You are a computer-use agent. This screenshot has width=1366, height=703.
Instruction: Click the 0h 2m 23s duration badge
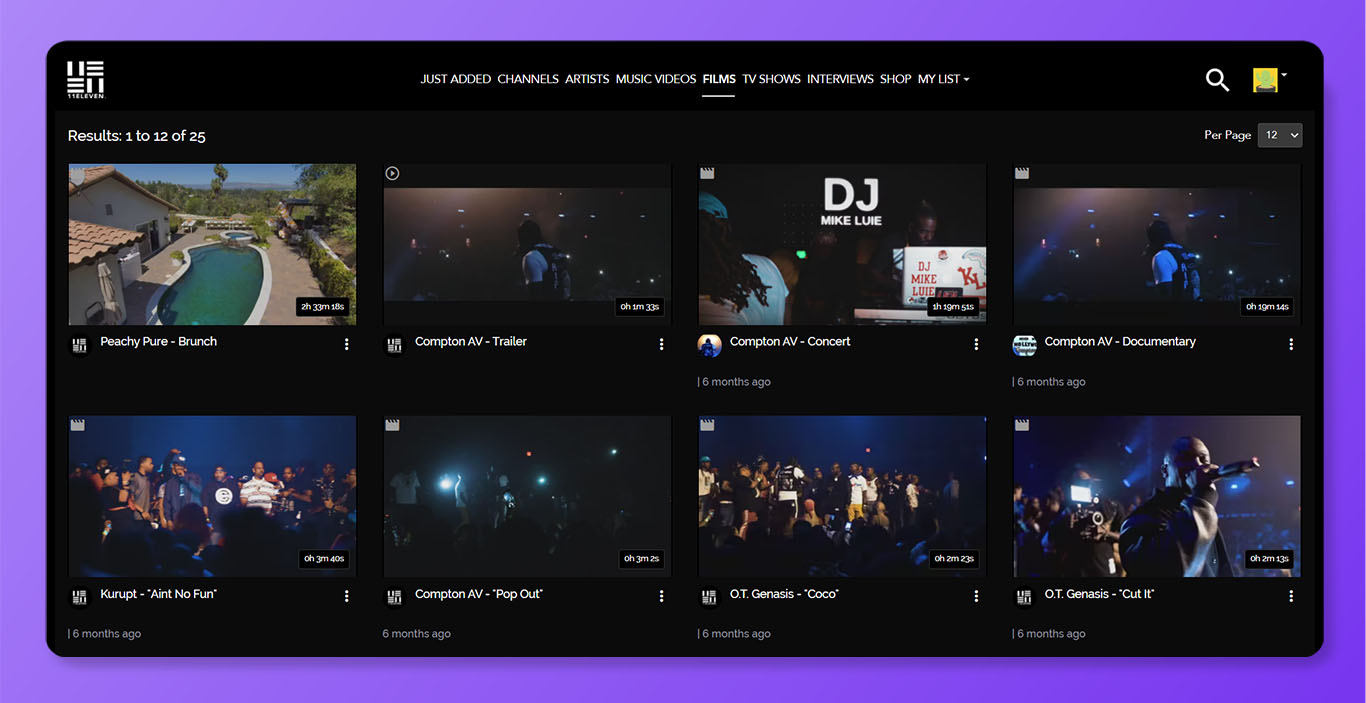coord(954,558)
